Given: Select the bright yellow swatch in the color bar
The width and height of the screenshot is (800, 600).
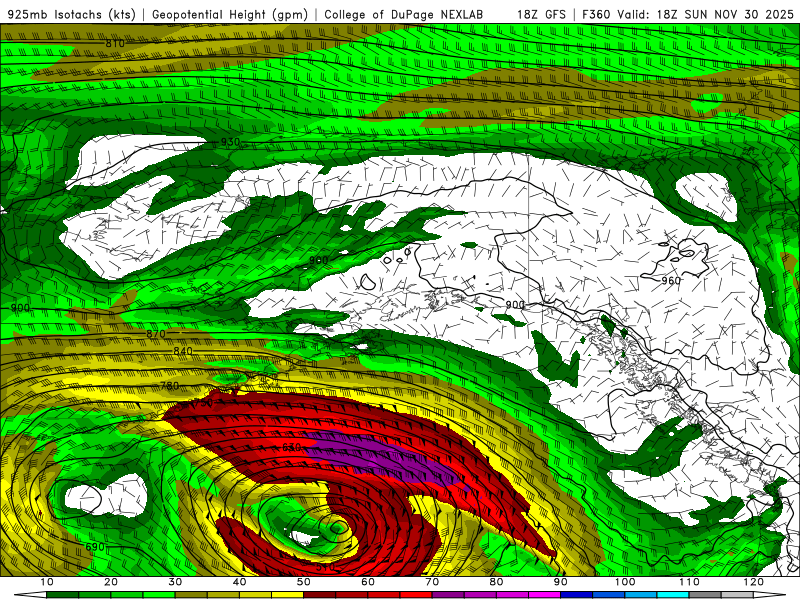Looking at the screenshot, I should [287, 595].
